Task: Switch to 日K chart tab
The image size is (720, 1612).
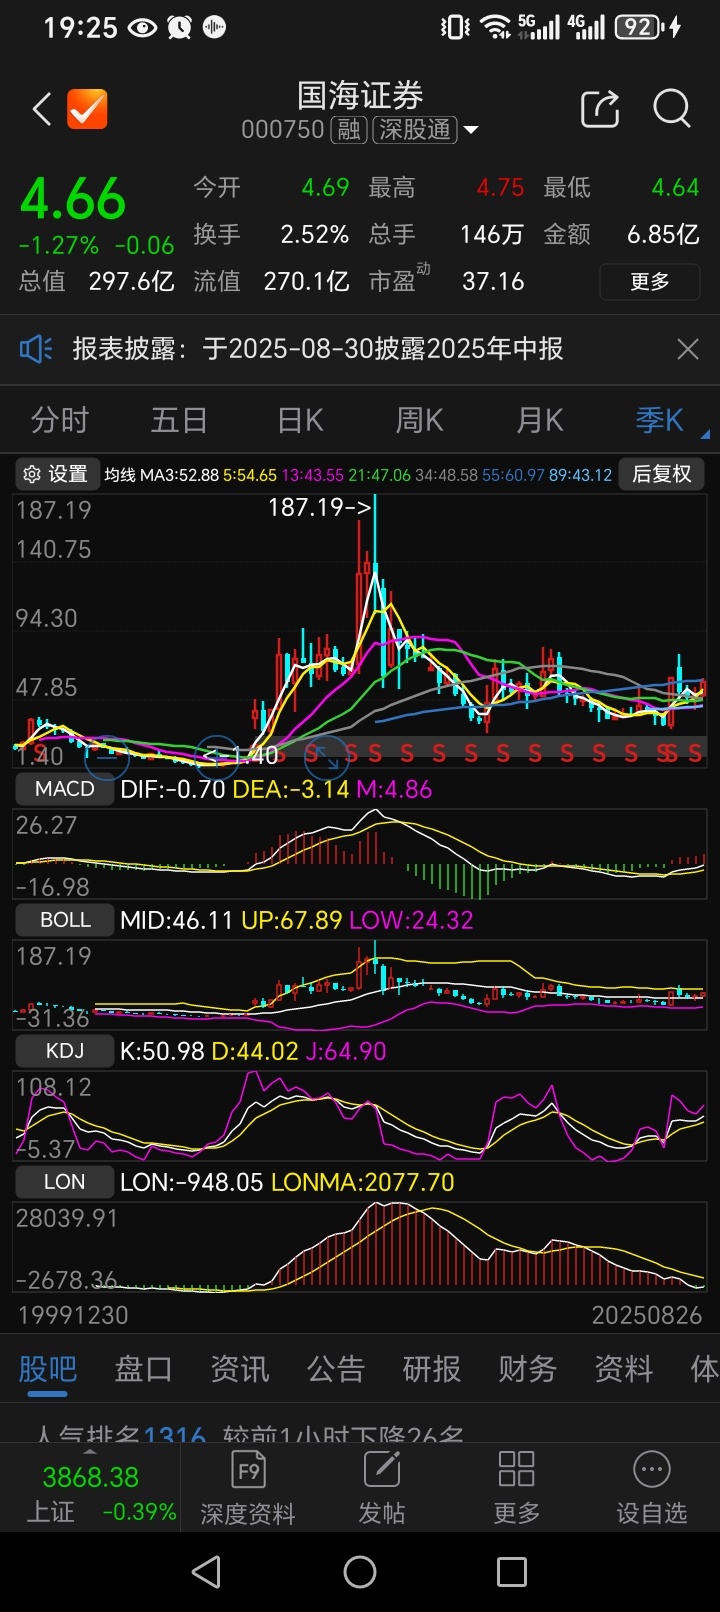Action: (x=300, y=420)
